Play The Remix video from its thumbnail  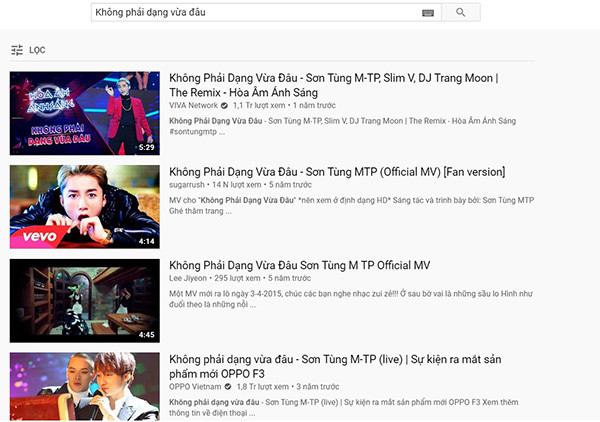pyautogui.click(x=84, y=113)
